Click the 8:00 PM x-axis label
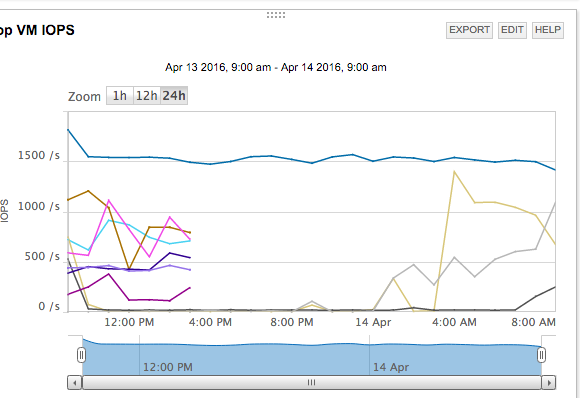The height and width of the screenshot is (398, 580). [x=292, y=322]
